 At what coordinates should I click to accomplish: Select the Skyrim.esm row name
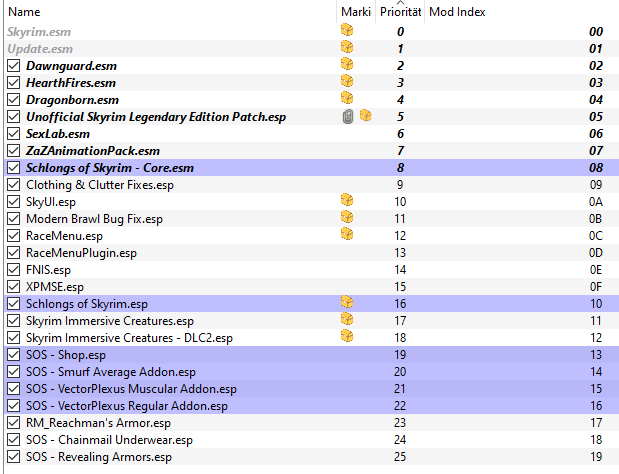click(39, 32)
